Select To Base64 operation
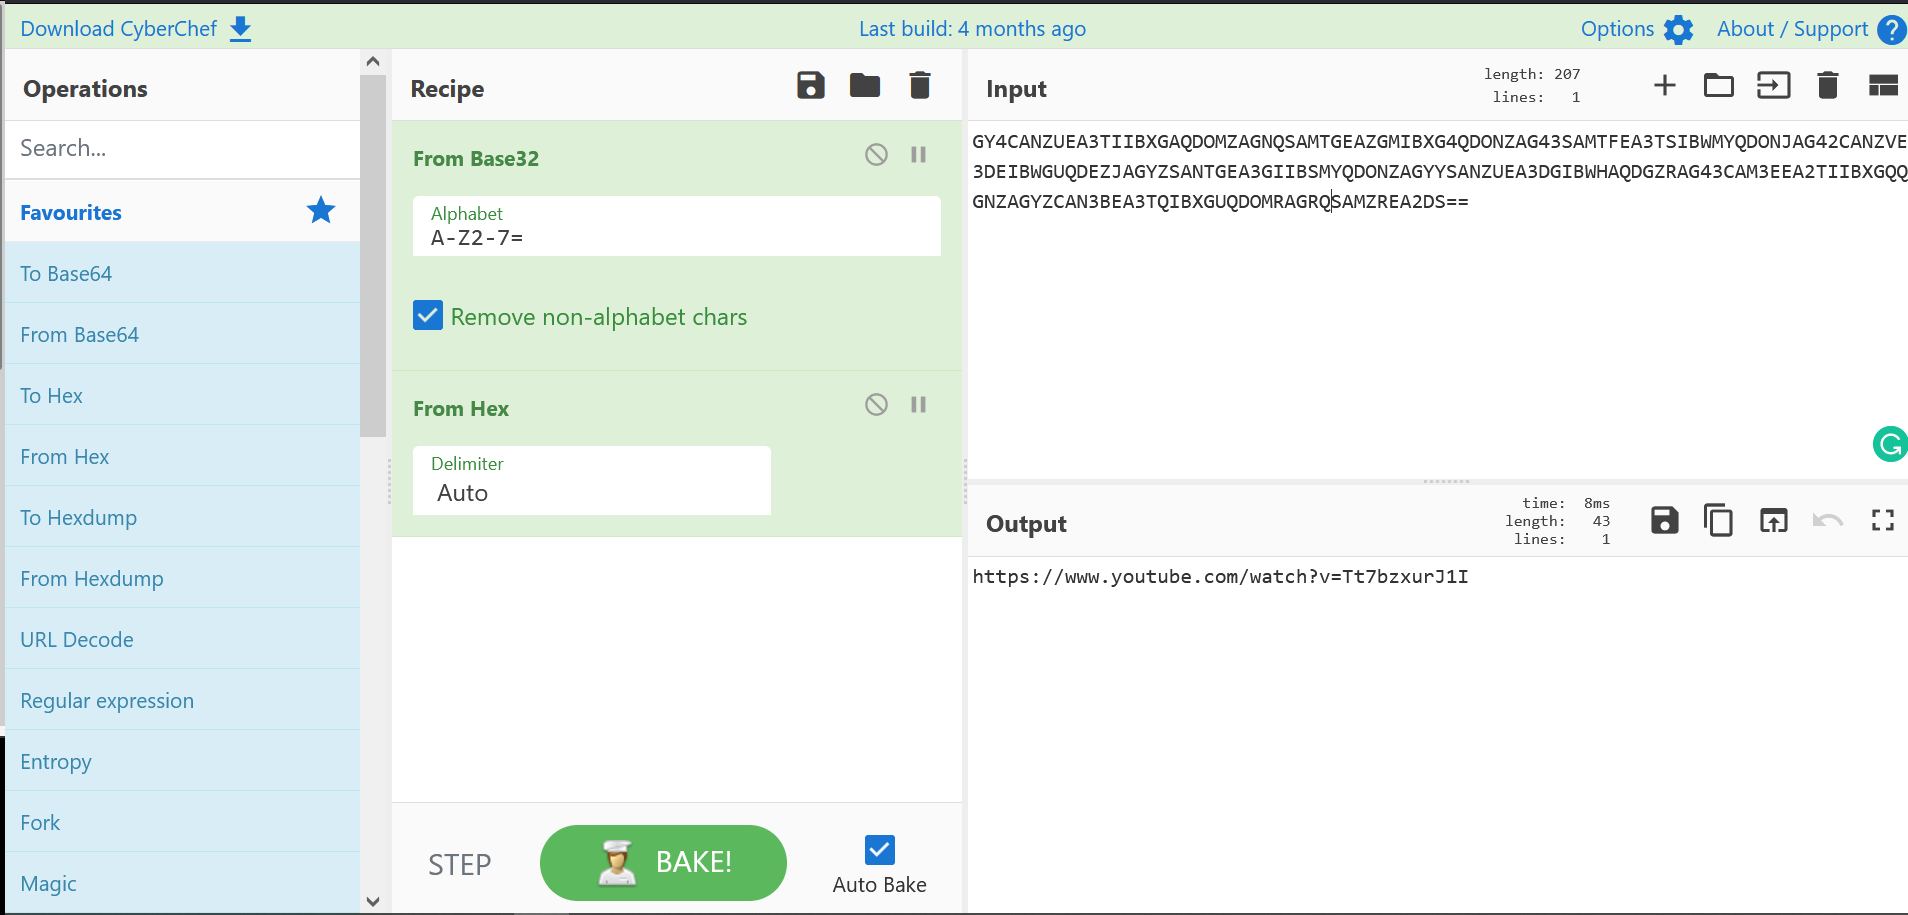 (182, 273)
